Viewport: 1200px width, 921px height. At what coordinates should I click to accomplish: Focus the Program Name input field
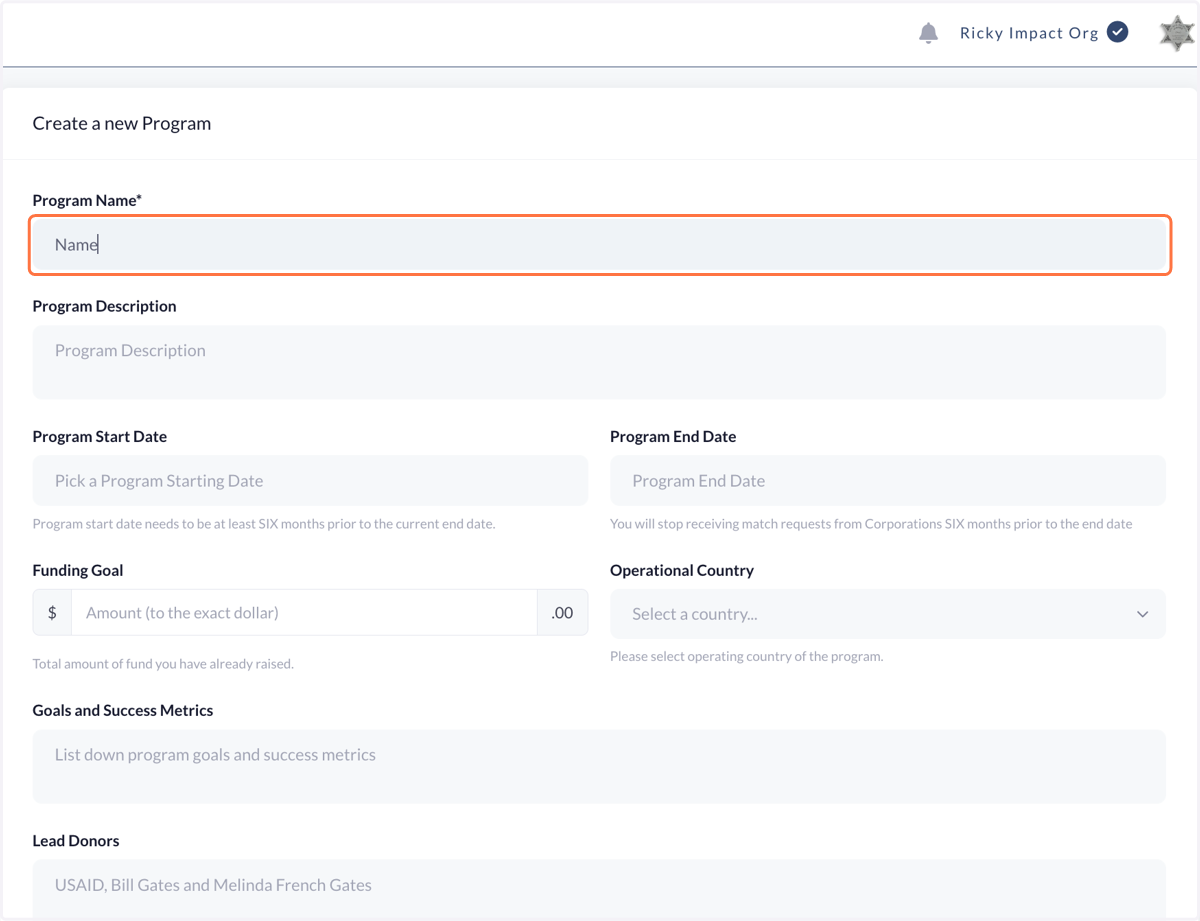click(x=600, y=245)
